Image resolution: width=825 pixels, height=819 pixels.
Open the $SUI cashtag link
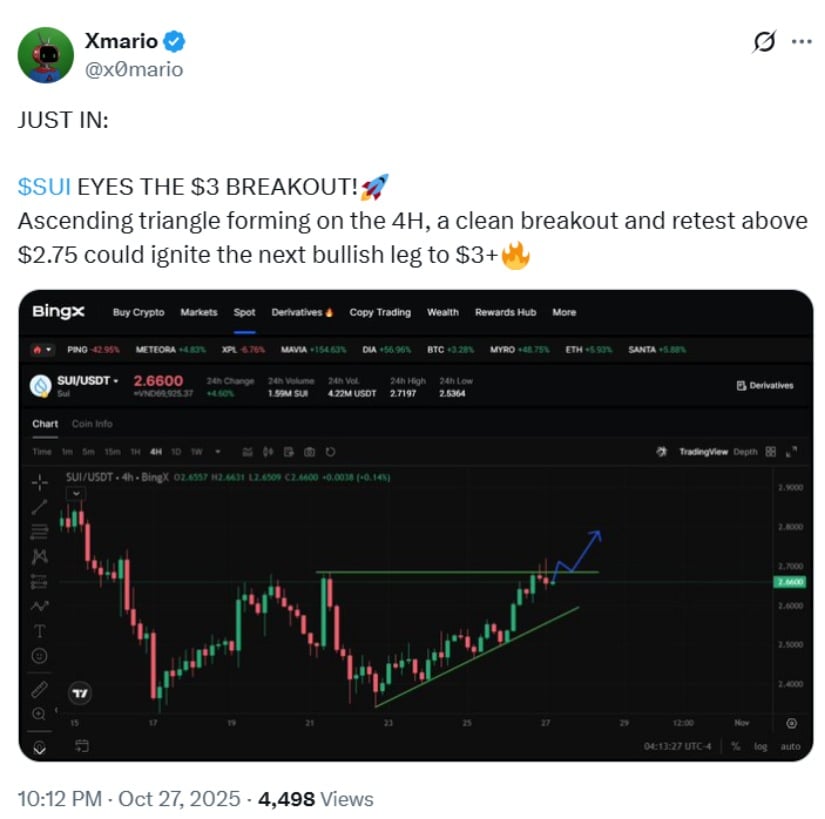pyautogui.click(x=44, y=187)
